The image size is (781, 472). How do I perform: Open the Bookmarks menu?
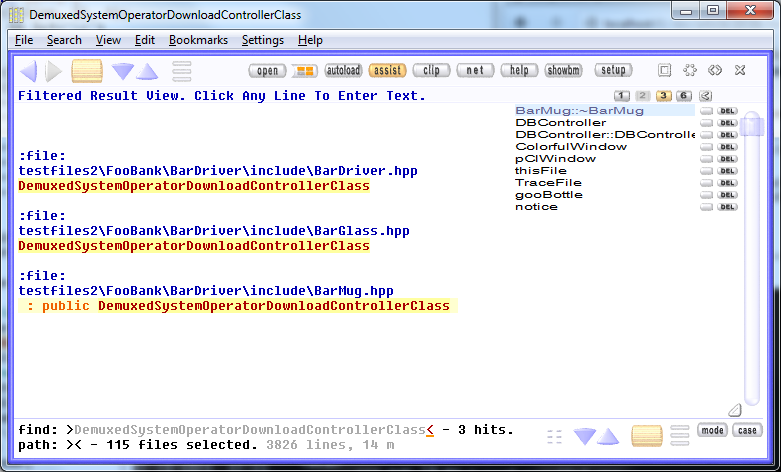[x=198, y=40]
